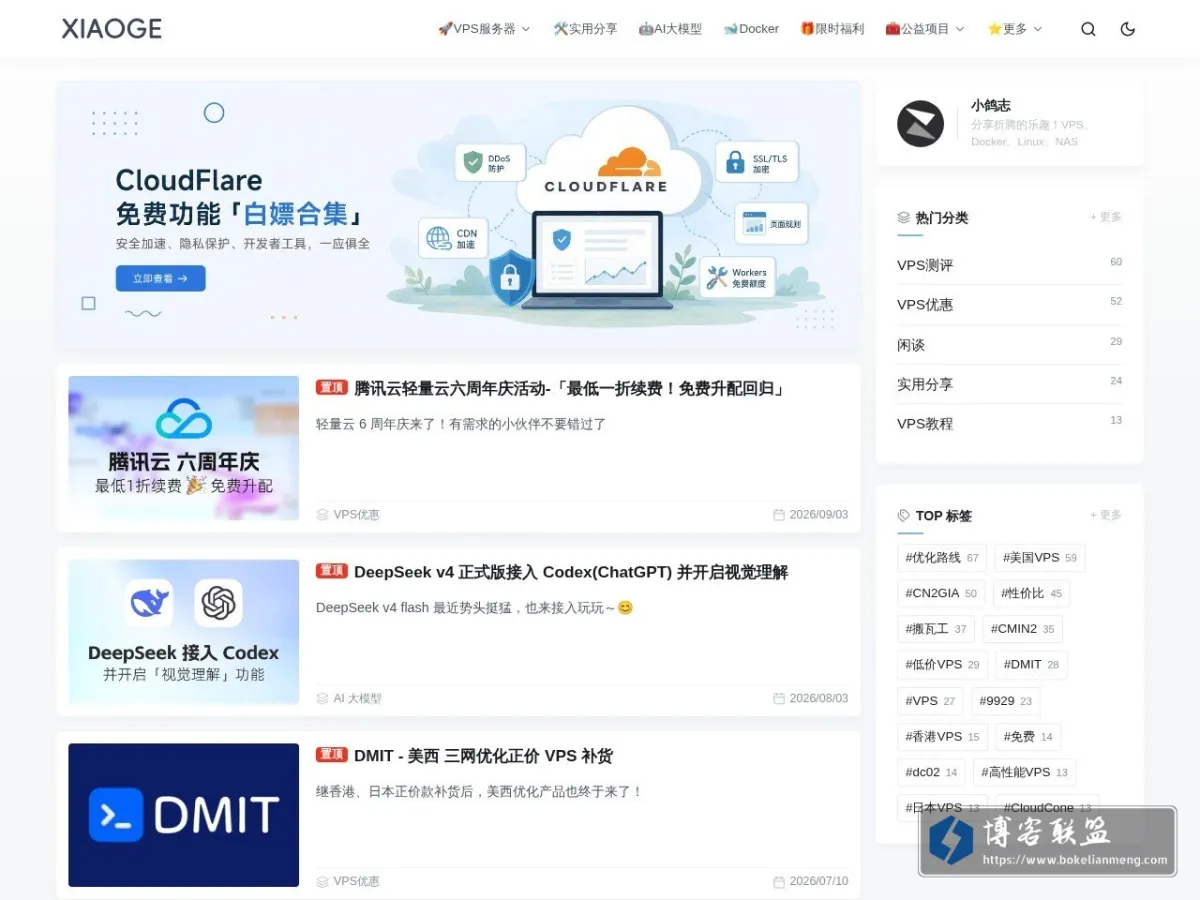Select the #高性能VPS tag
The width and height of the screenshot is (1200, 900).
[x=1024, y=772]
